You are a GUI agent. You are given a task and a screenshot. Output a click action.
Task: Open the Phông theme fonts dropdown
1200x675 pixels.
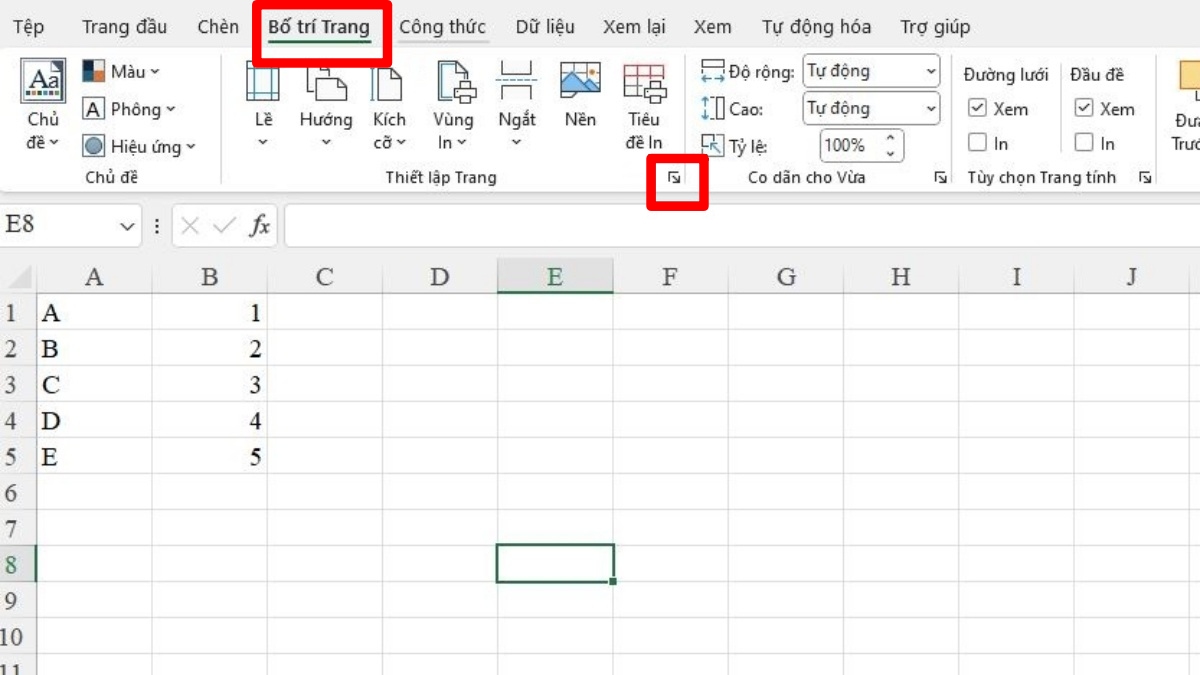point(129,109)
